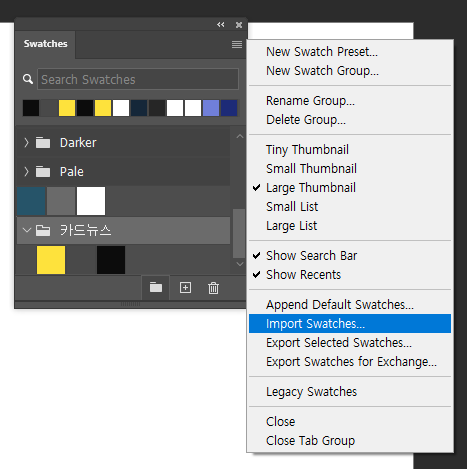Click the scrollbar up arrow in Swatches

point(240,136)
